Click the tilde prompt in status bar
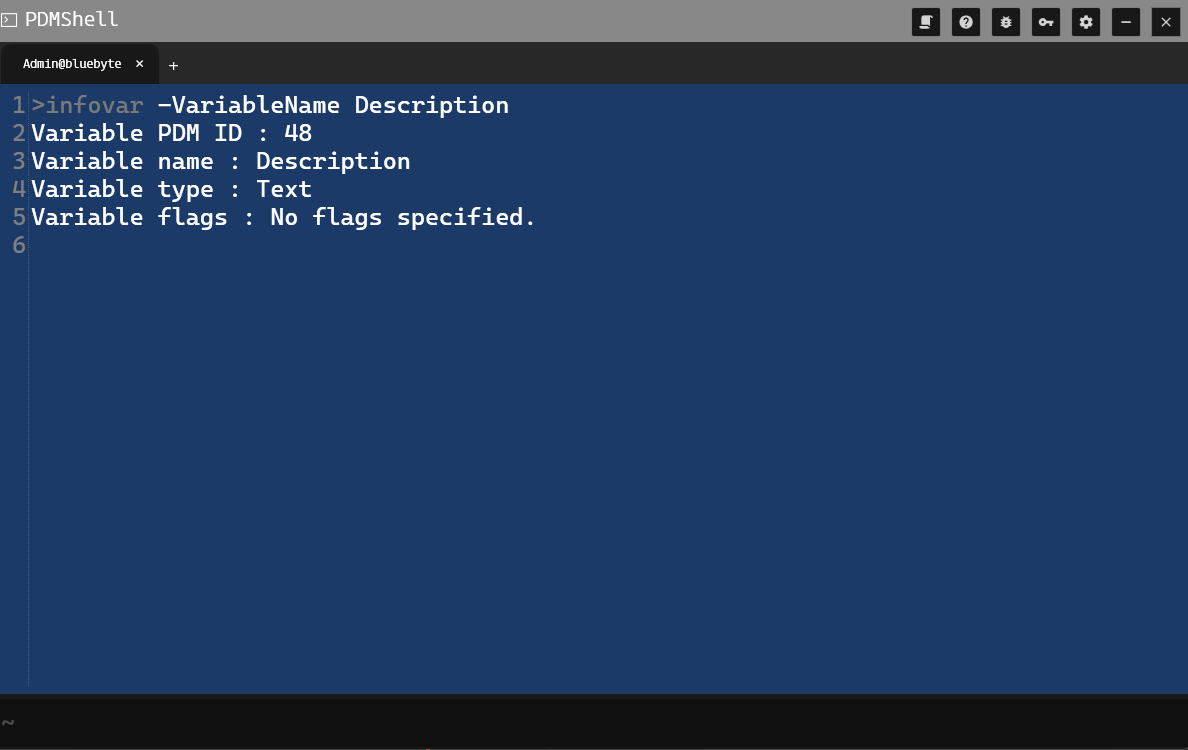This screenshot has width=1188, height=750. pyautogui.click(x=8, y=721)
